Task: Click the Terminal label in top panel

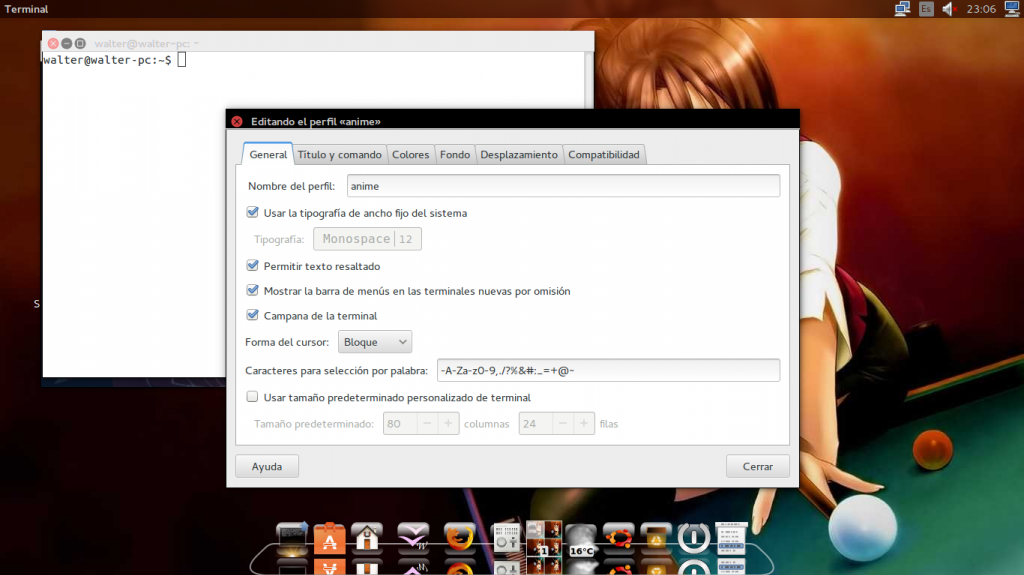Action: (26, 9)
